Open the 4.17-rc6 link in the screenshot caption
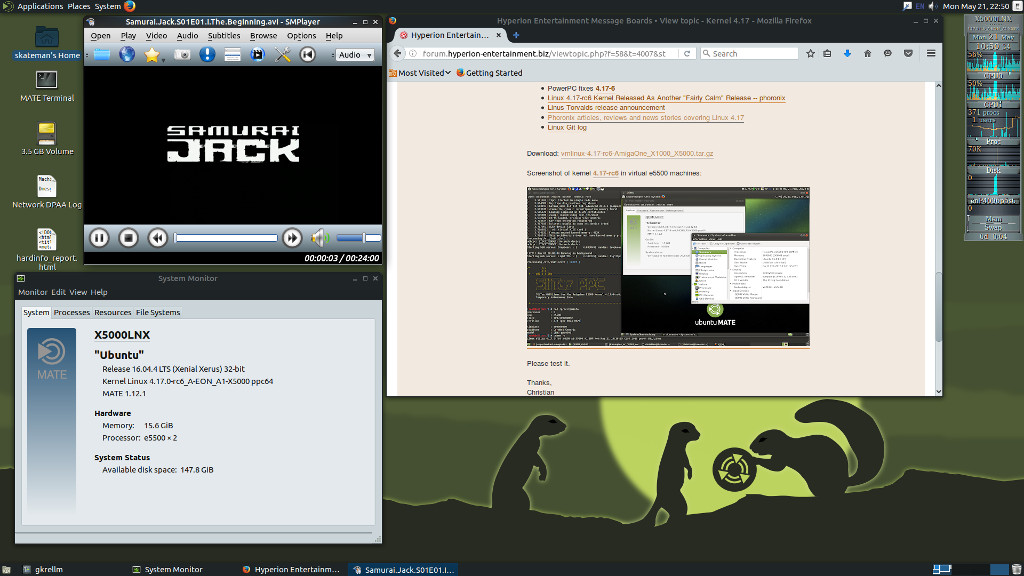The width and height of the screenshot is (1024, 576). [605, 173]
